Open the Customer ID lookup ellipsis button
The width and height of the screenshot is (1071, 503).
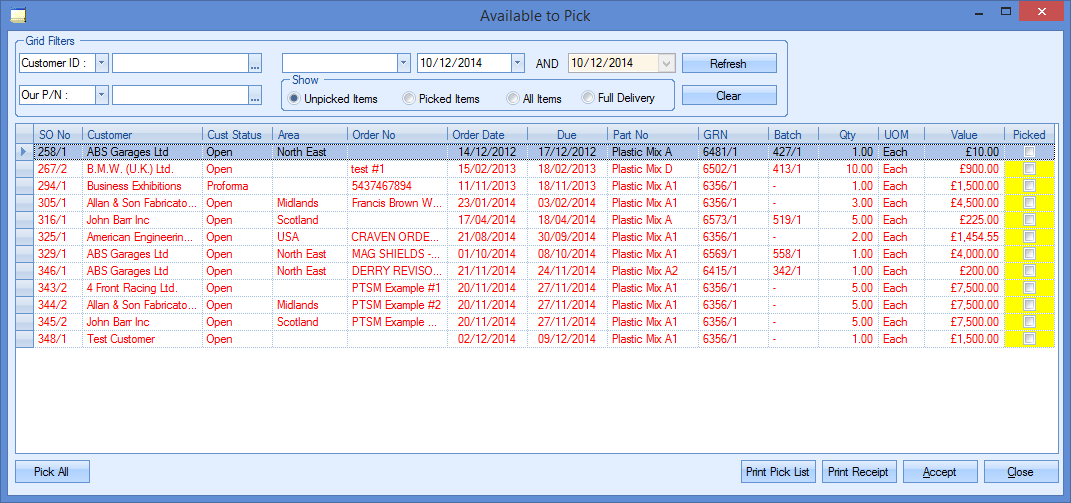click(255, 64)
